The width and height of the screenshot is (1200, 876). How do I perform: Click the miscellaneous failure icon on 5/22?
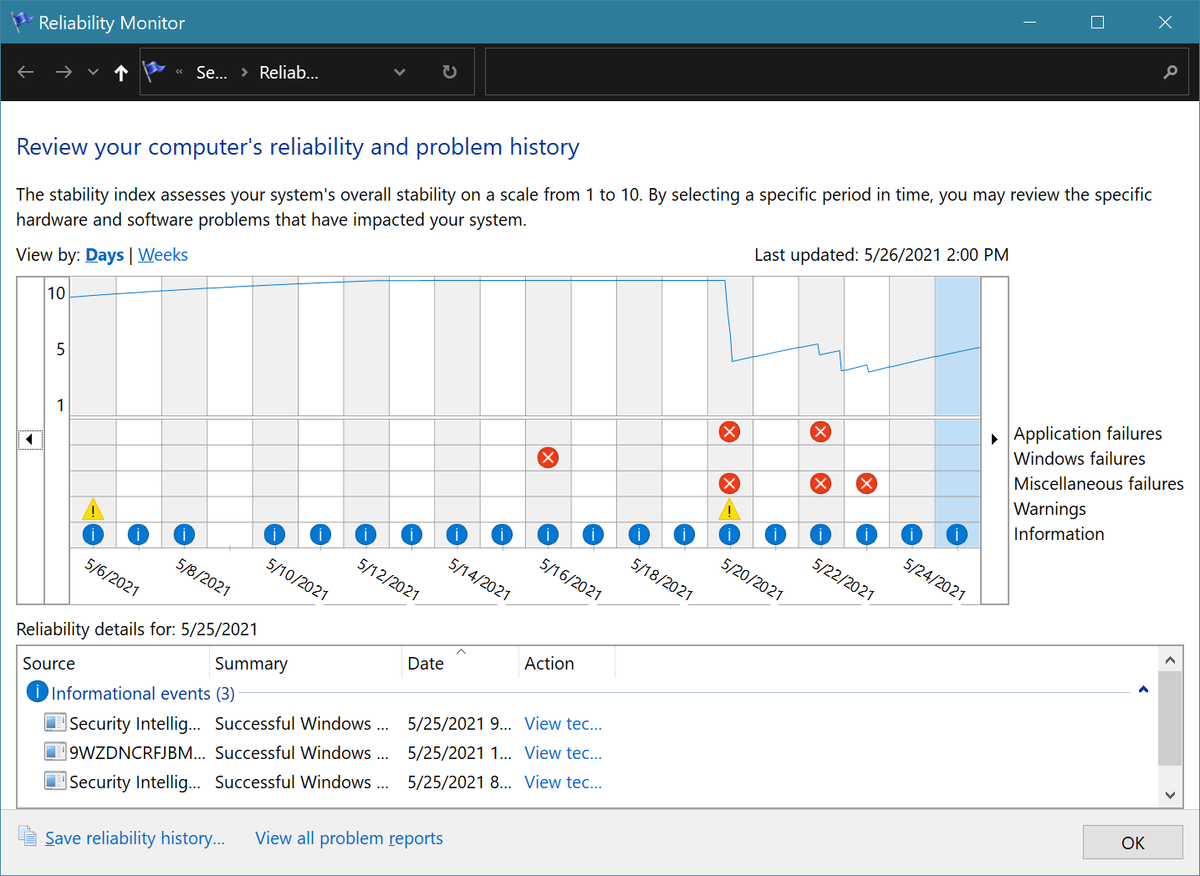866,483
